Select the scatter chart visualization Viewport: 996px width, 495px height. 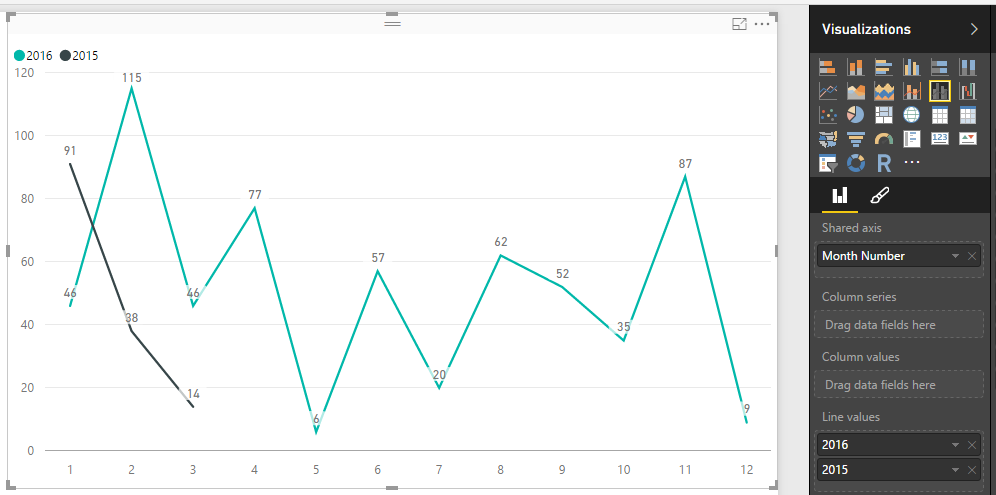click(828, 115)
